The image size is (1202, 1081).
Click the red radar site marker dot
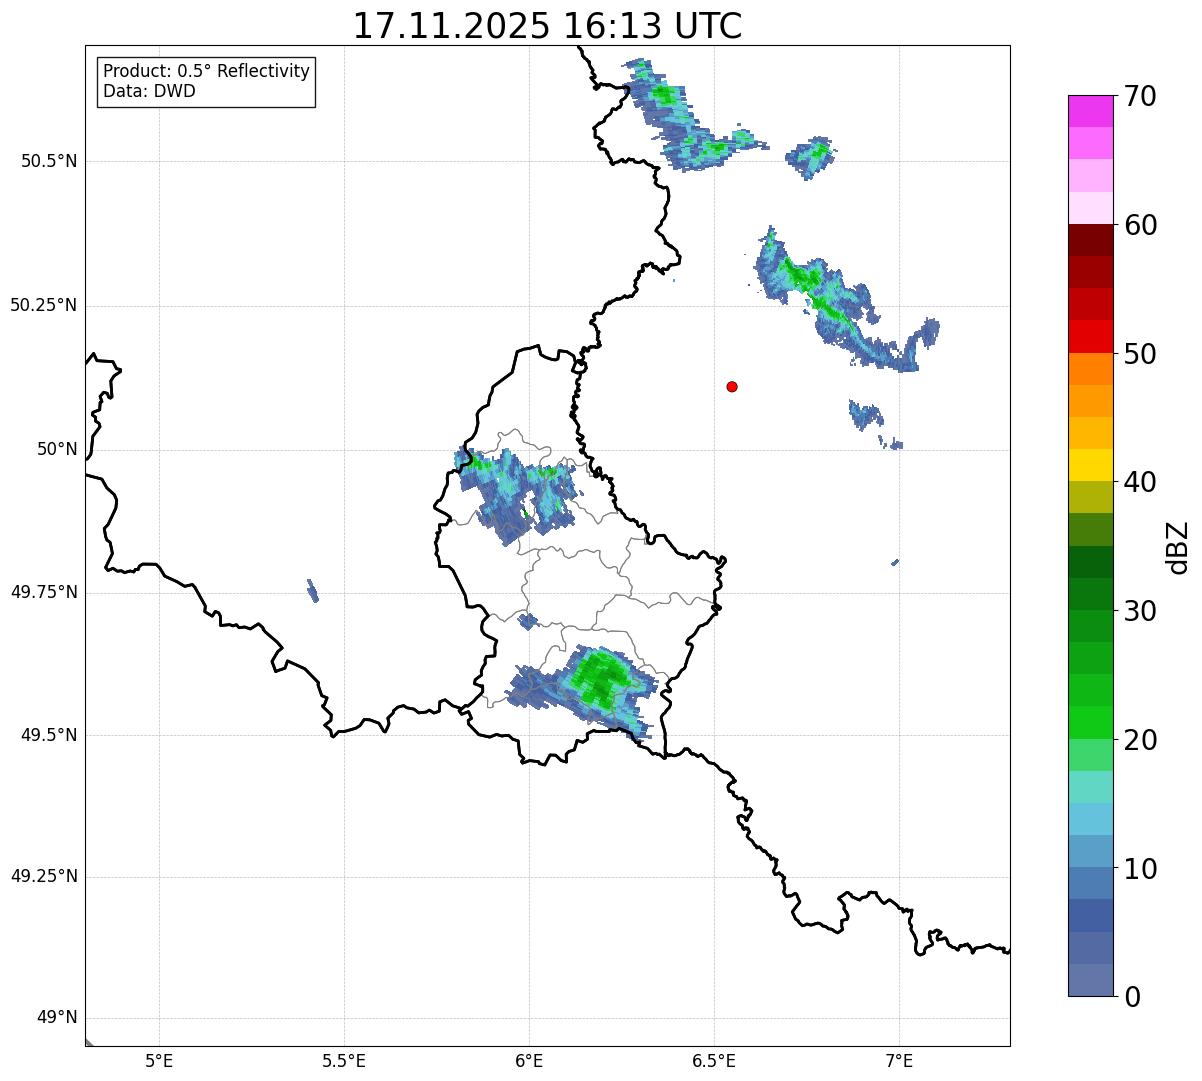pos(732,387)
